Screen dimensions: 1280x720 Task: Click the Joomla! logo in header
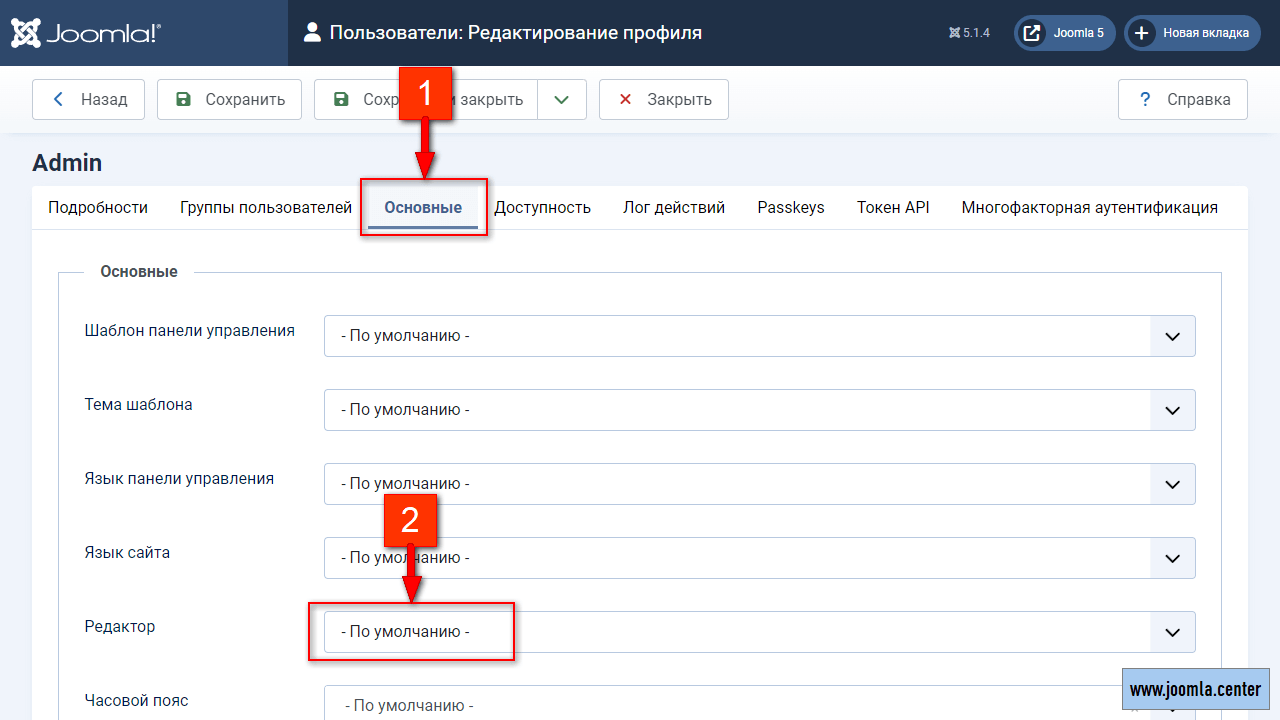coord(86,33)
